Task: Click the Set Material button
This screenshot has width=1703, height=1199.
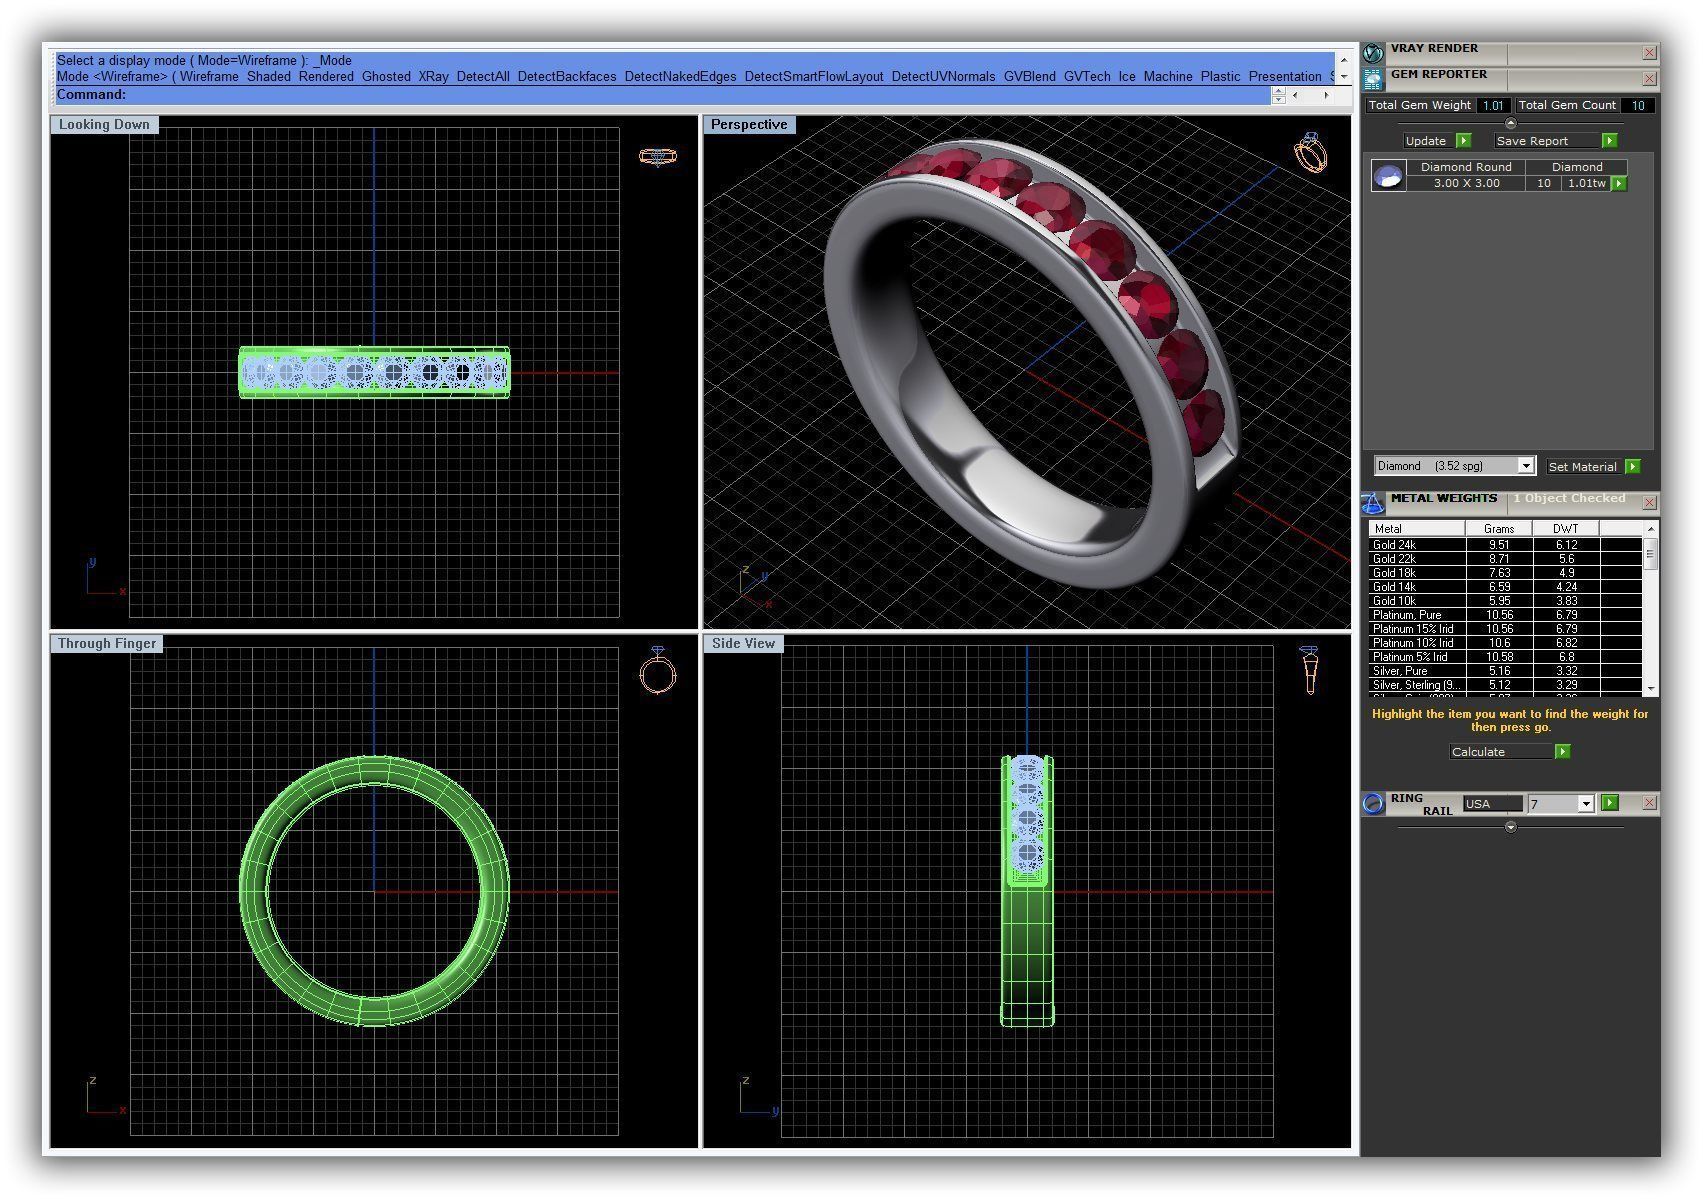Action: coord(1583,467)
